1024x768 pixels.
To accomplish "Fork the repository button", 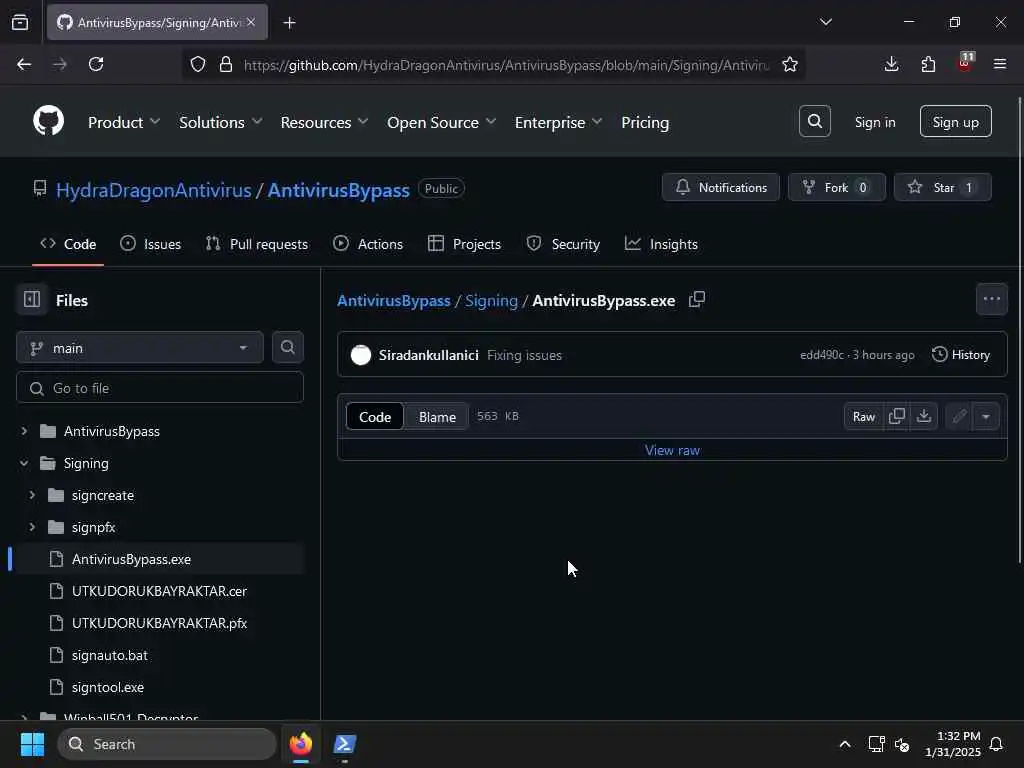I will (x=837, y=187).
